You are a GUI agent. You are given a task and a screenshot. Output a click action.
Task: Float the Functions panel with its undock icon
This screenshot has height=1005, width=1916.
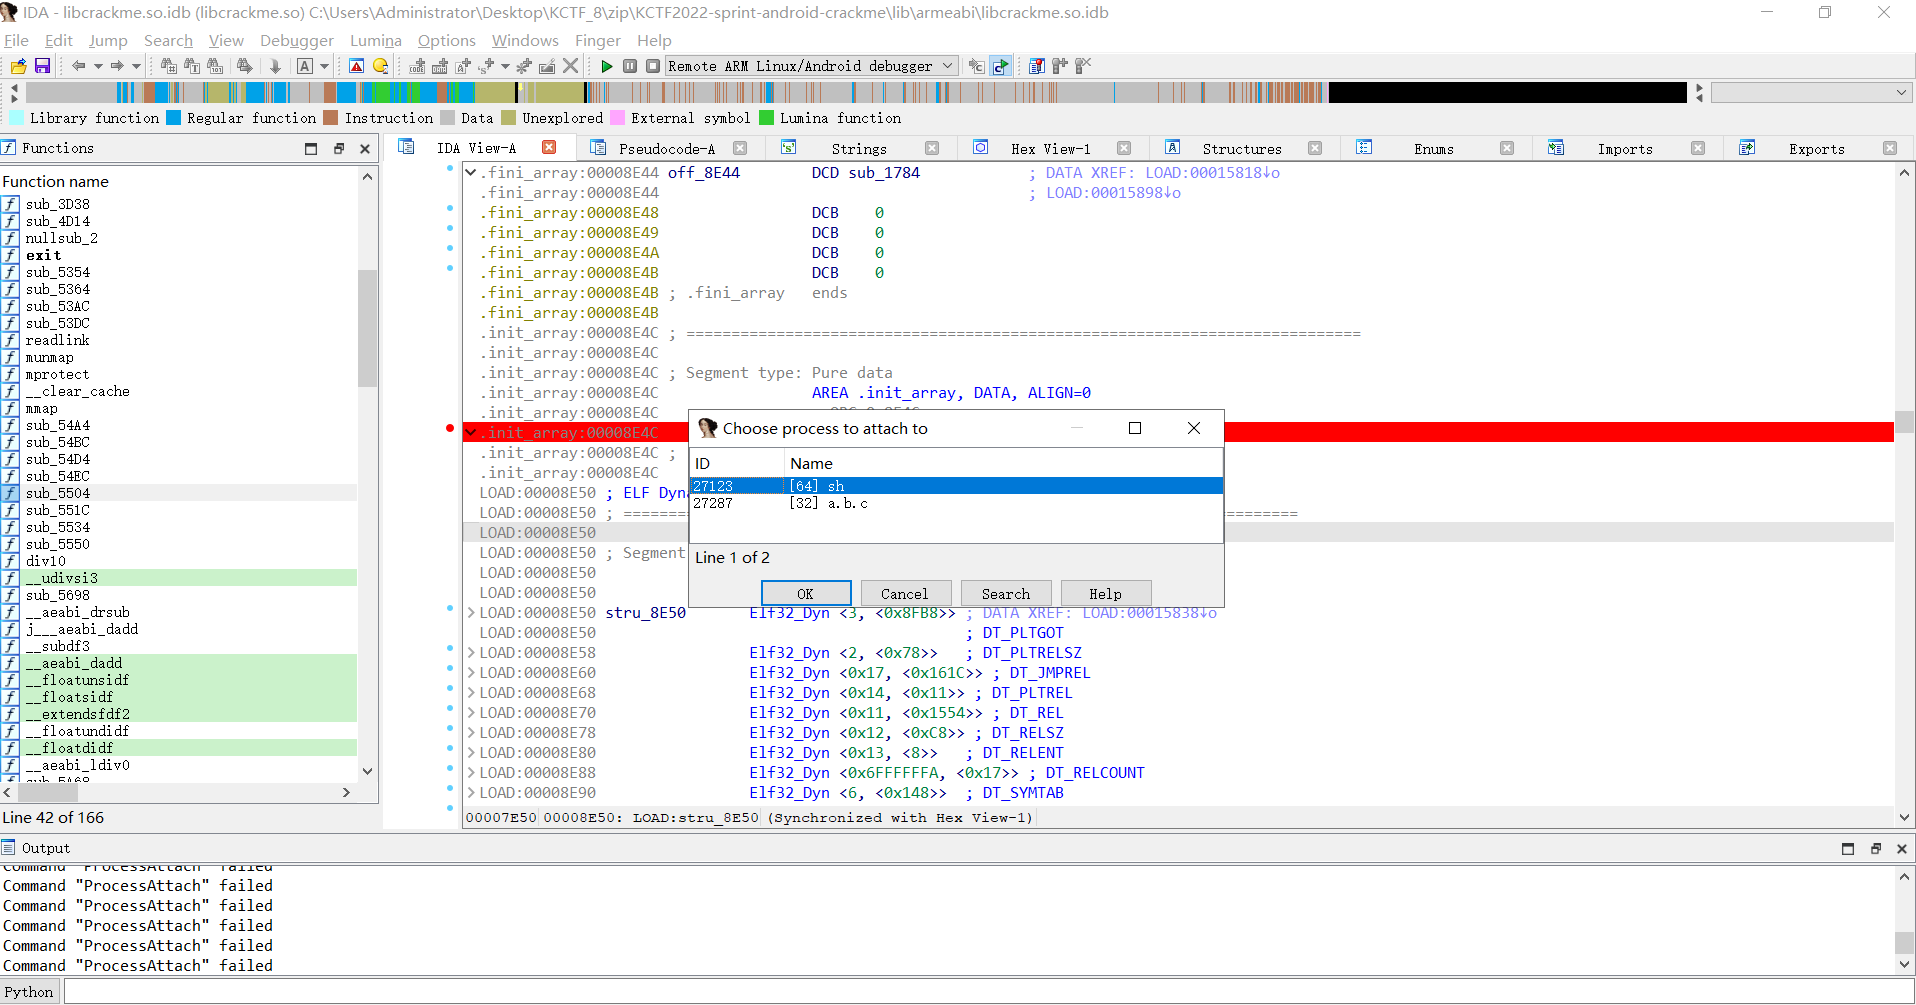[338, 148]
